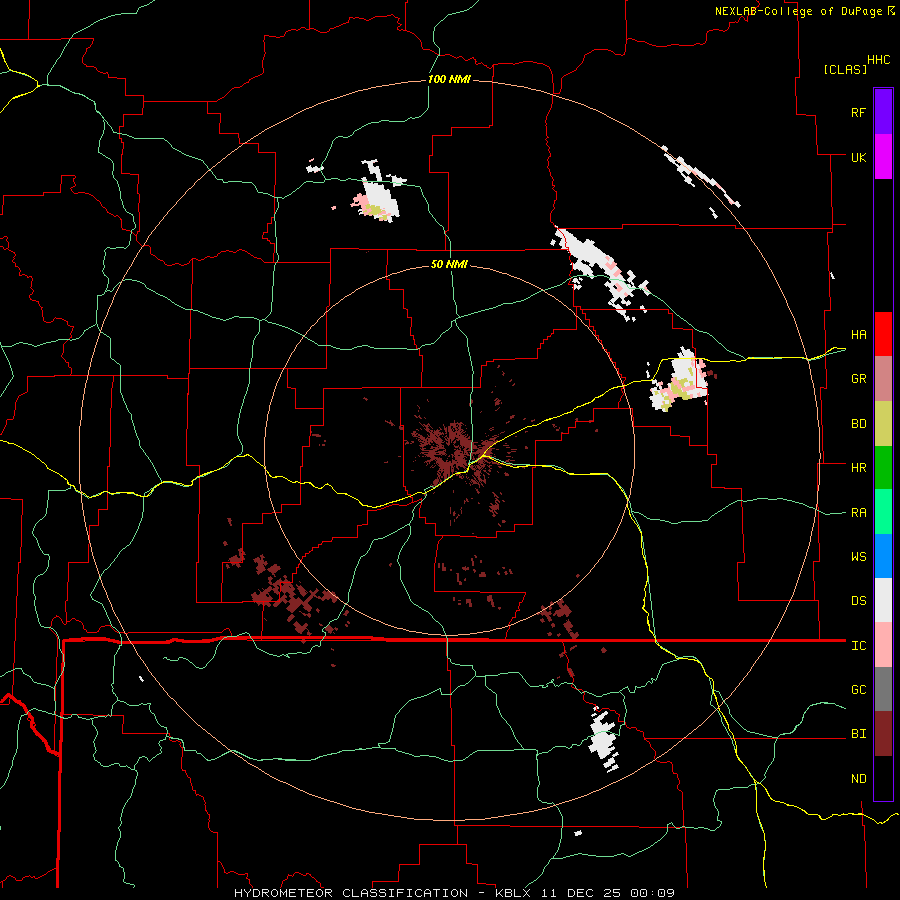900x900 pixels.
Task: Click the RF legend label
Action: (x=858, y=112)
